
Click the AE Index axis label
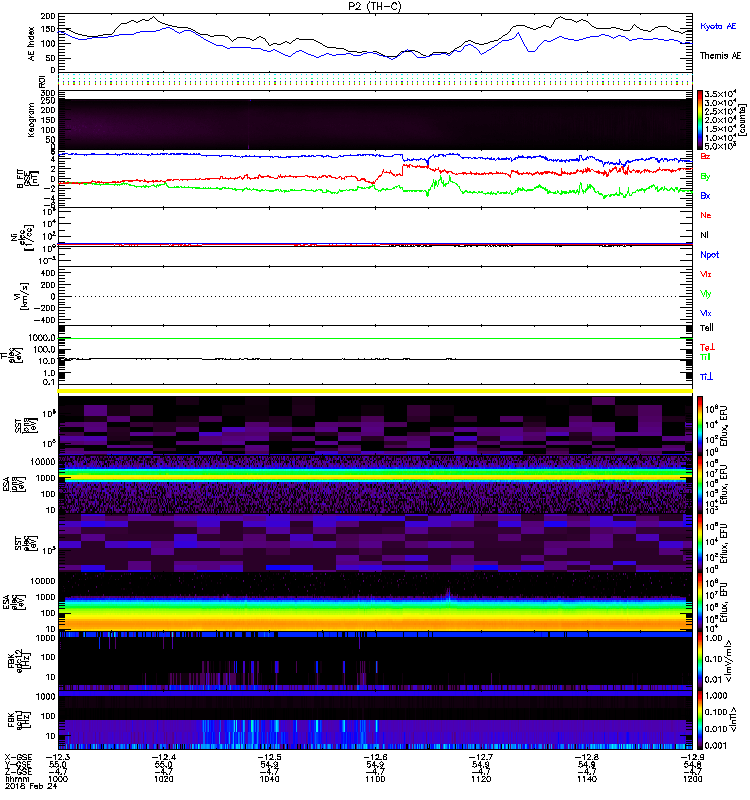32,44
